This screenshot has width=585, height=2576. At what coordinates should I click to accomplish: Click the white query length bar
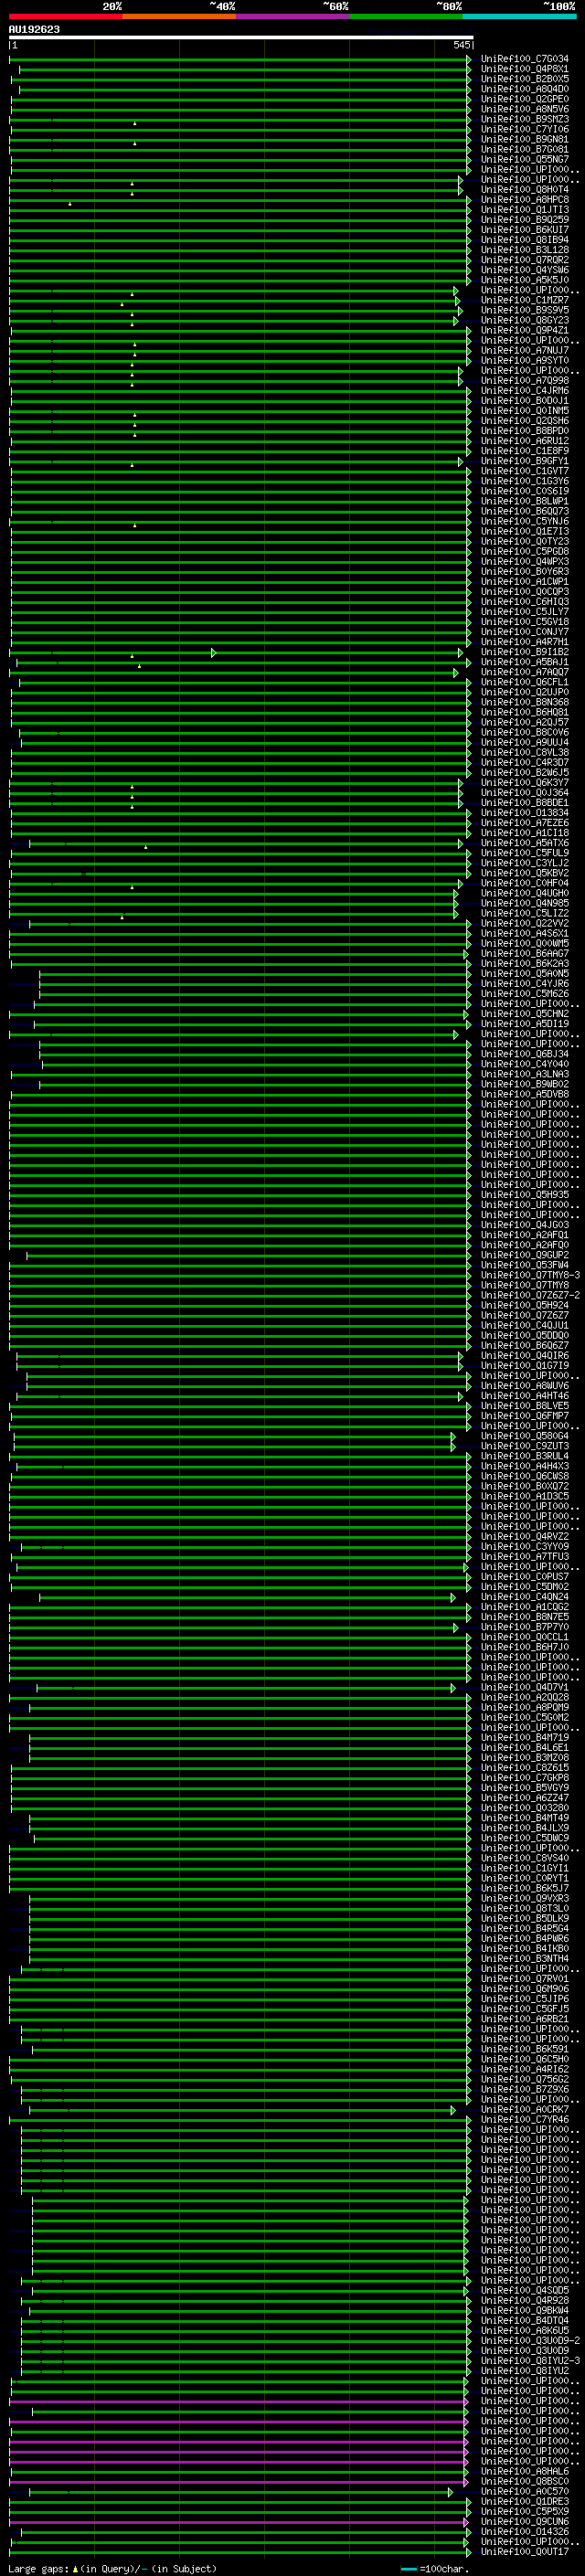[x=241, y=37]
